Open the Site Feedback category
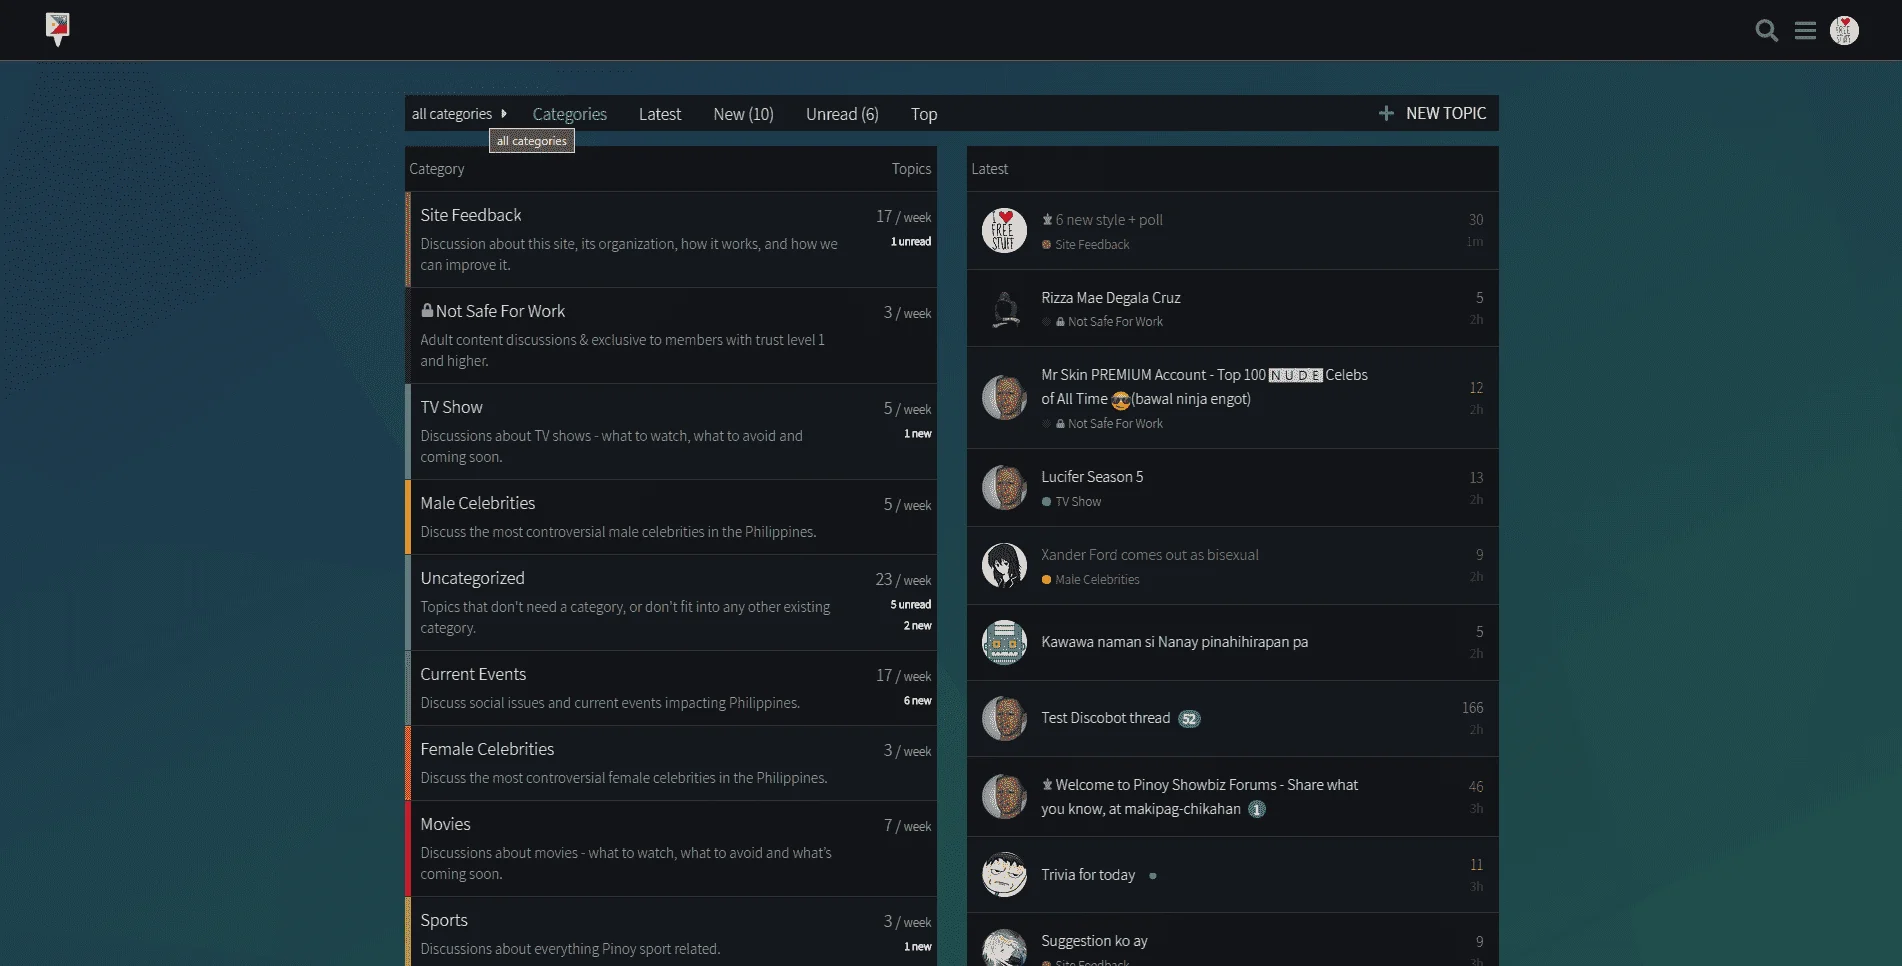Image resolution: width=1902 pixels, height=966 pixels. pyautogui.click(x=471, y=215)
